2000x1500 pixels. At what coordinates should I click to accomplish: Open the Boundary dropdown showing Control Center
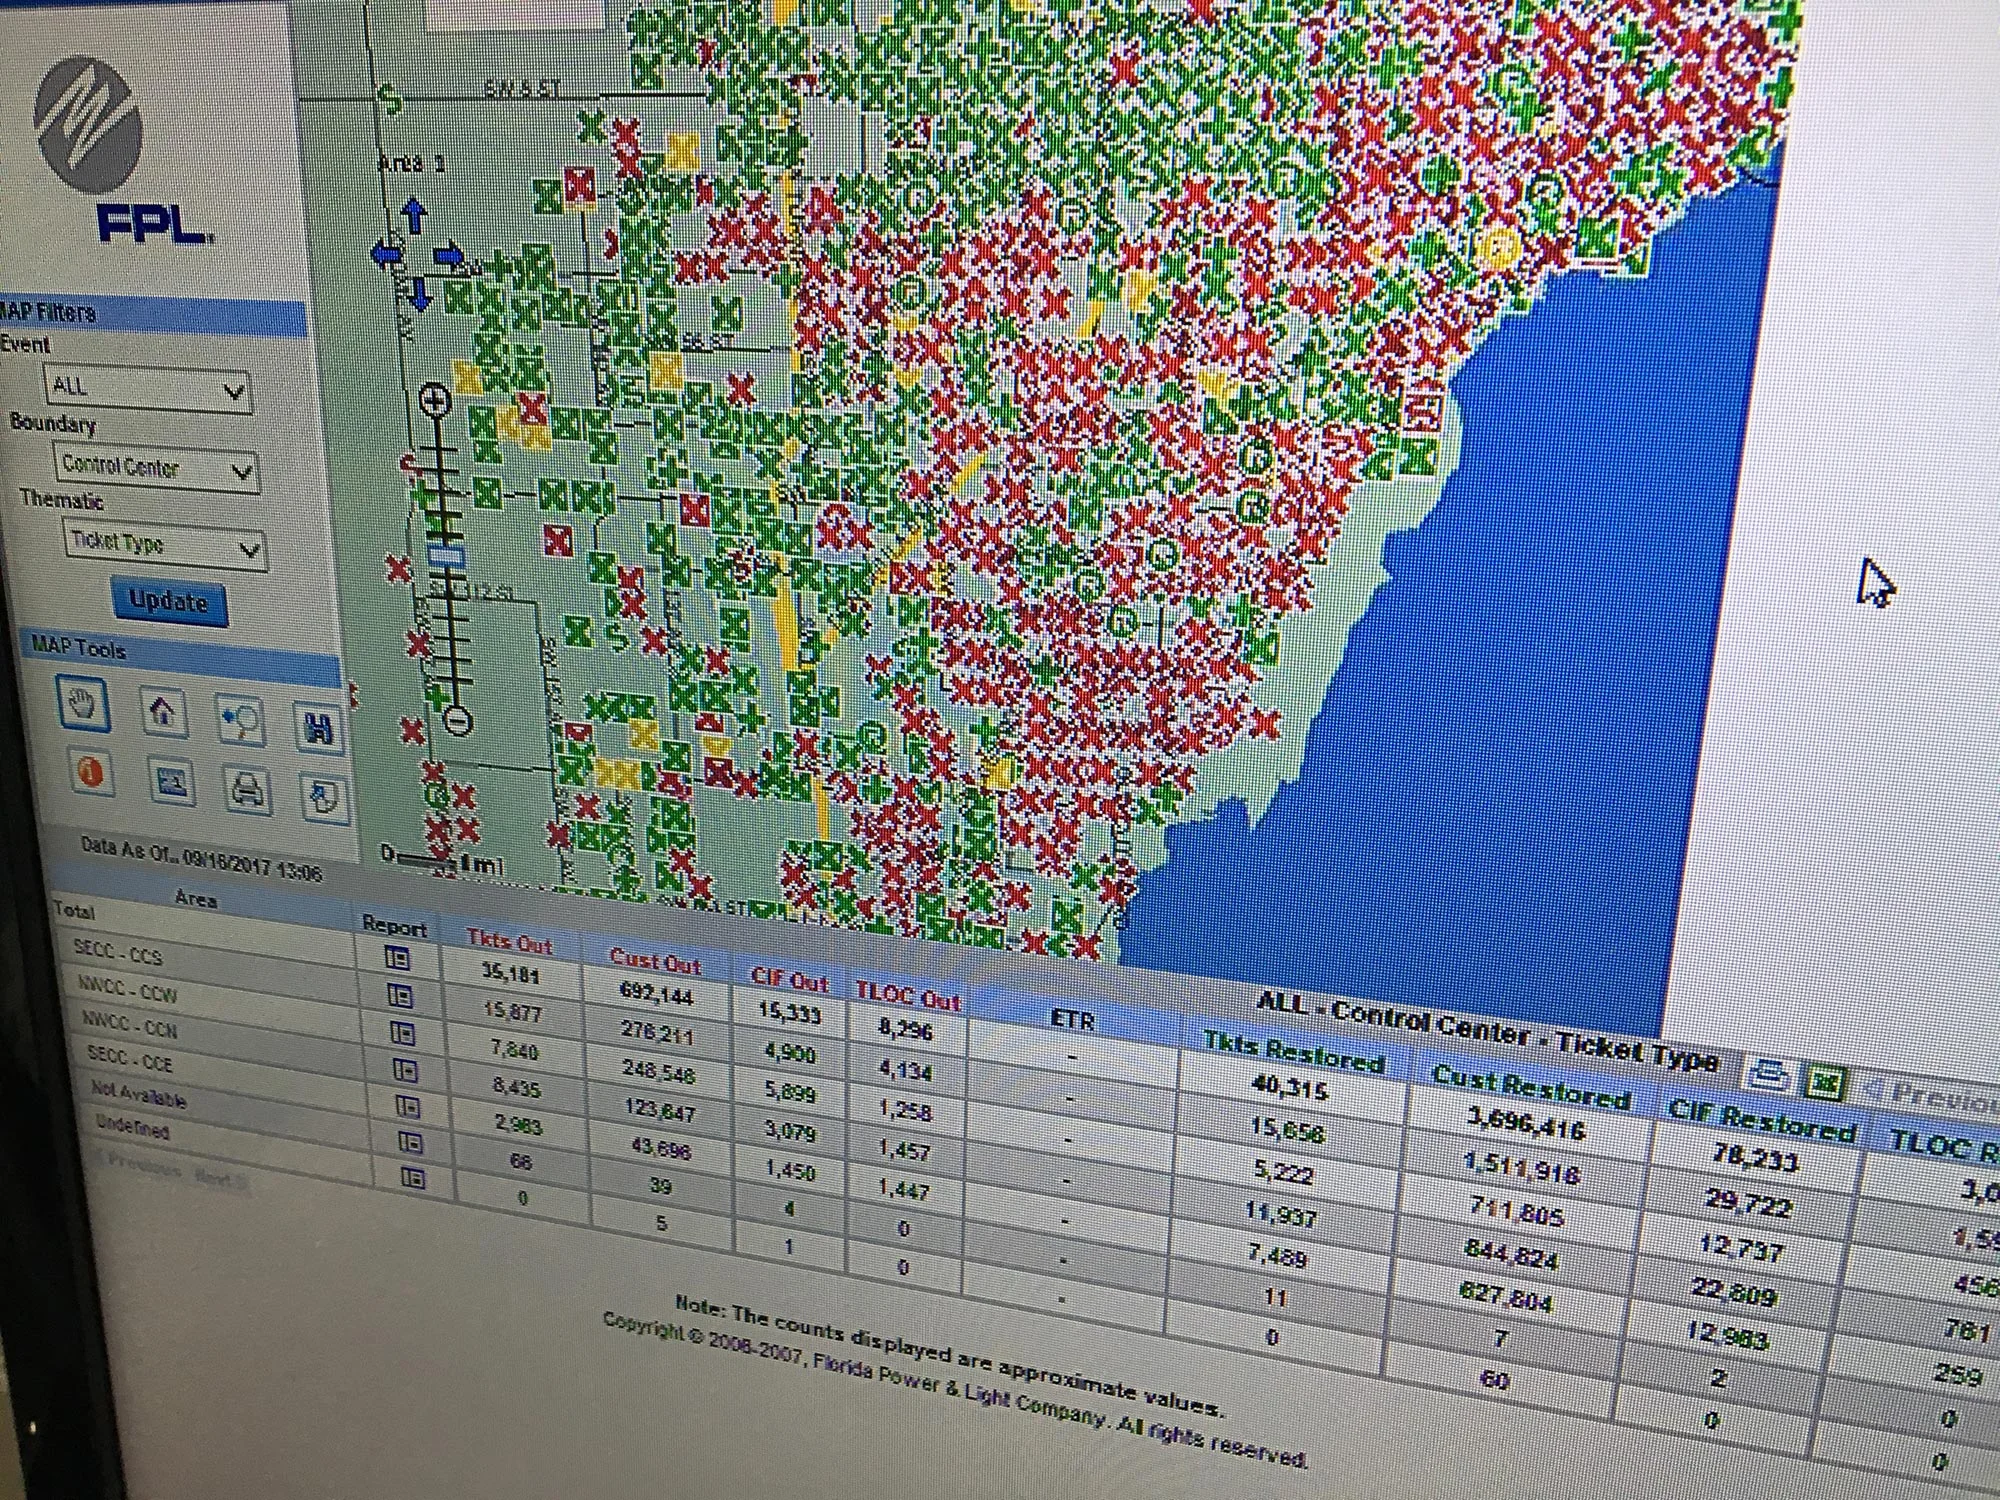click(157, 467)
